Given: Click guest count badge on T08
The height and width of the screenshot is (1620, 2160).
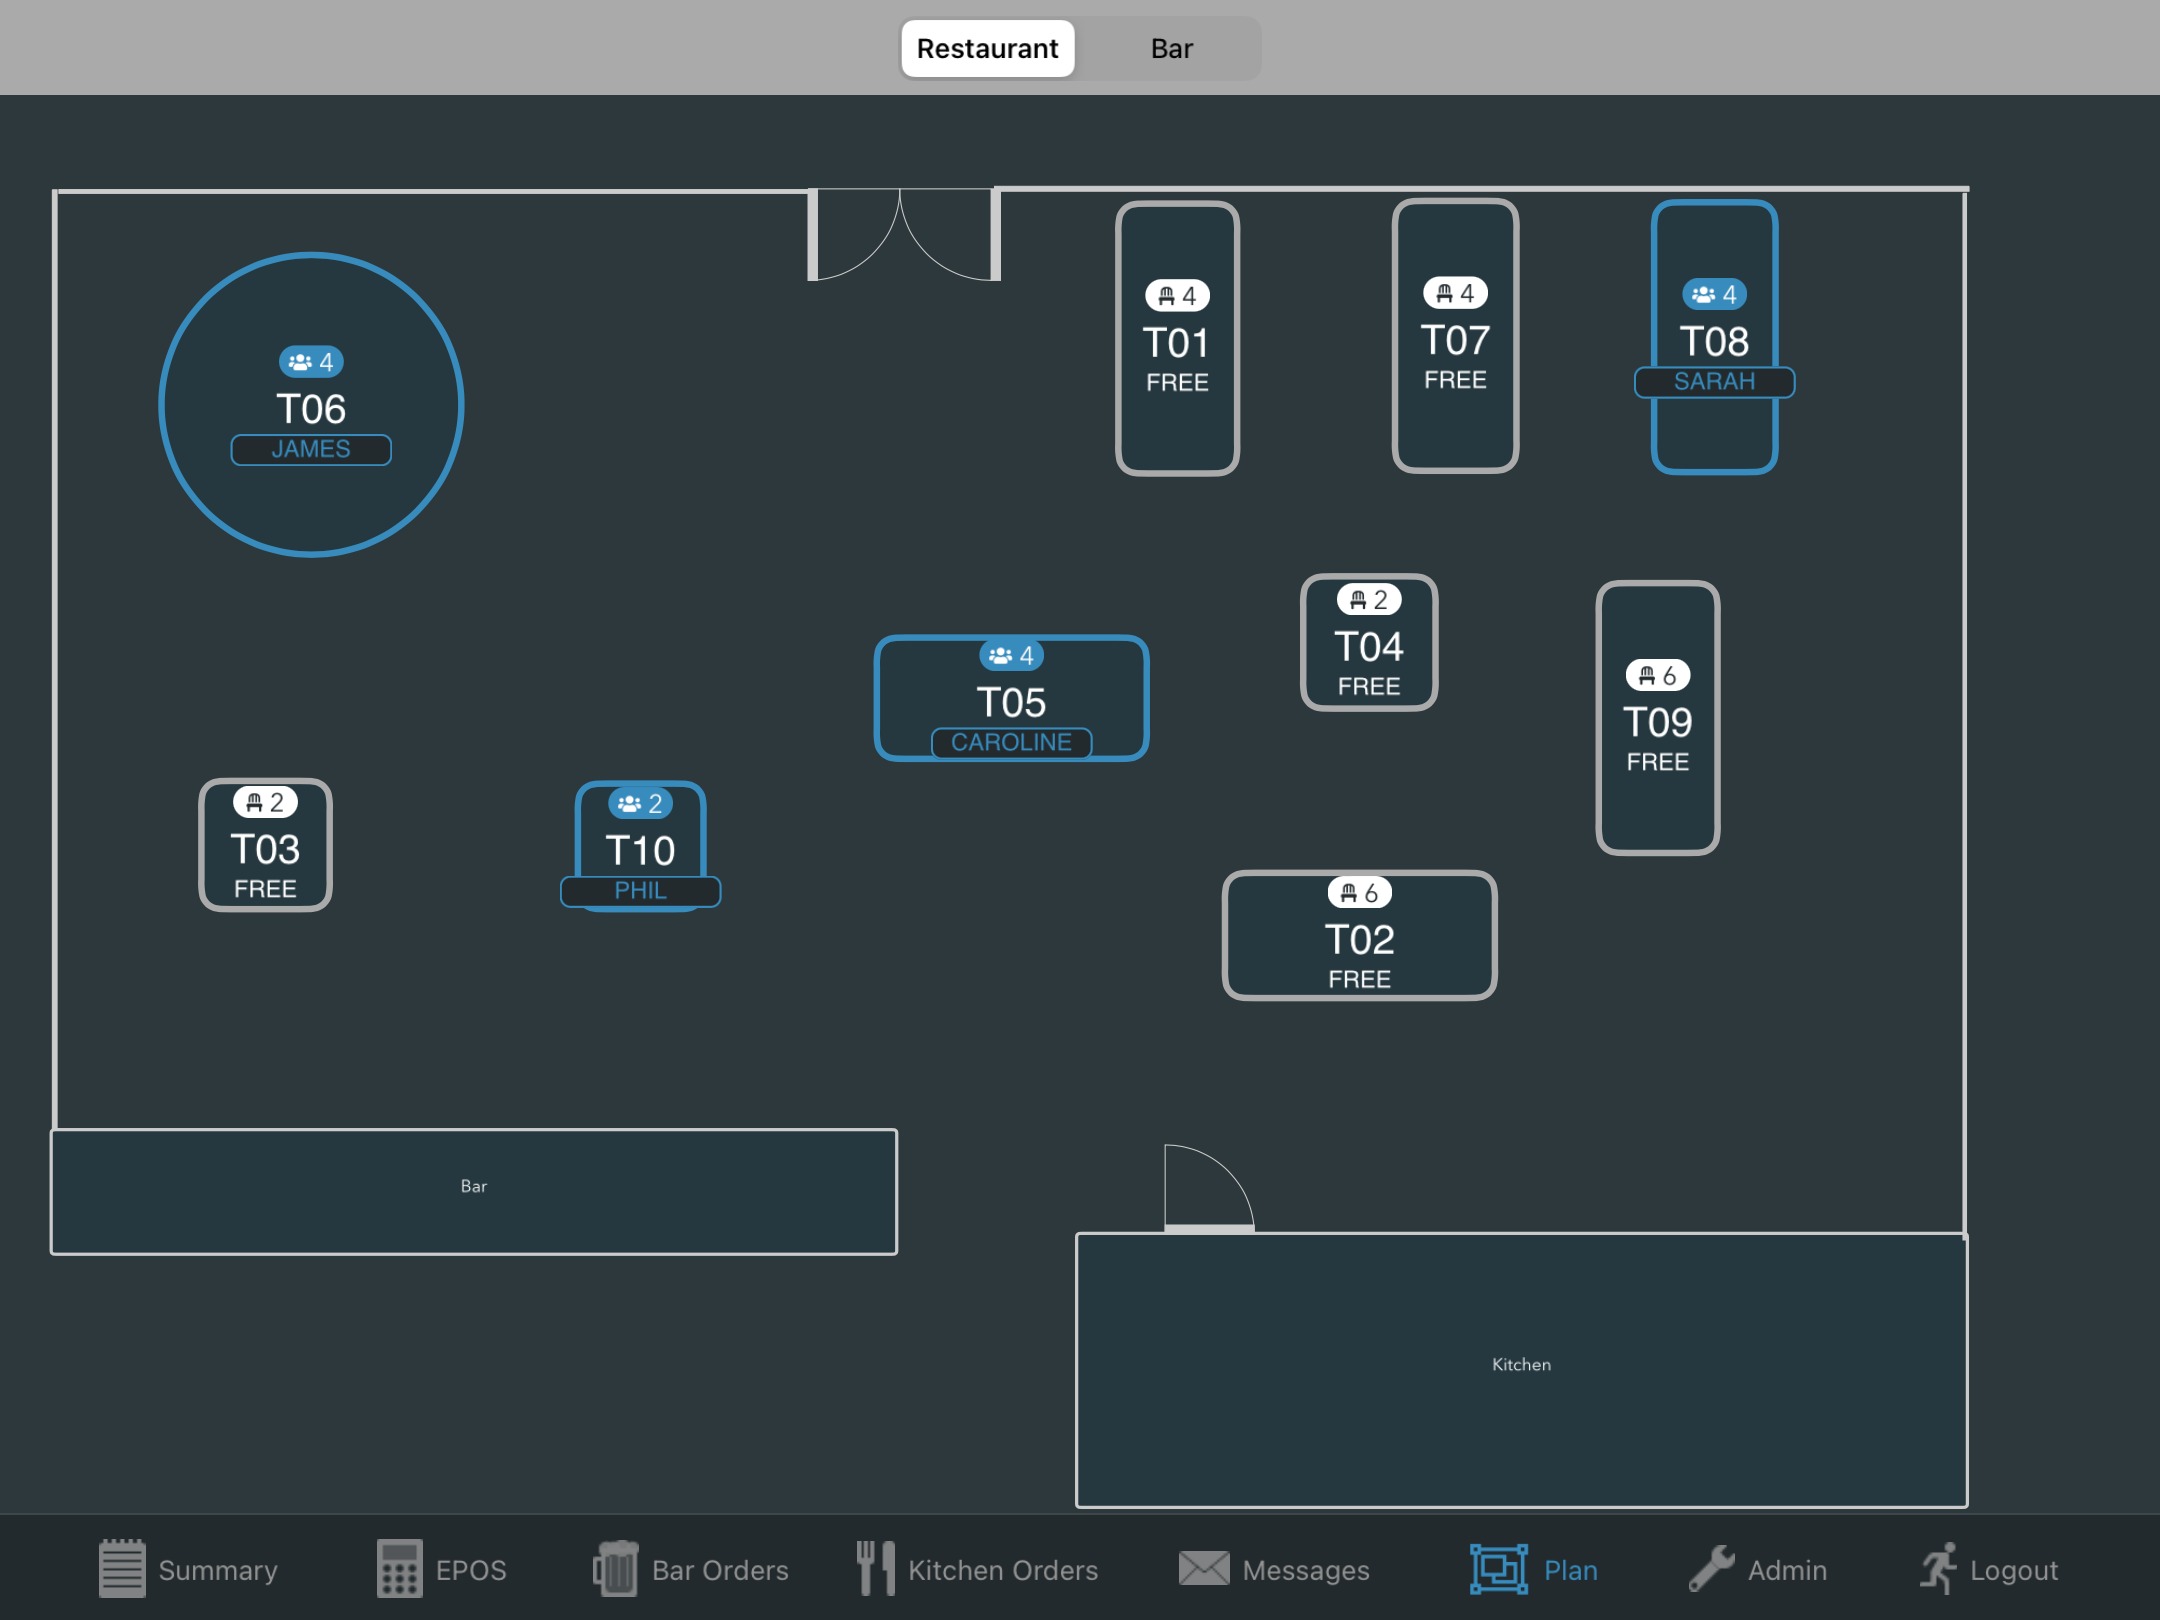Looking at the screenshot, I should pyautogui.click(x=1714, y=294).
